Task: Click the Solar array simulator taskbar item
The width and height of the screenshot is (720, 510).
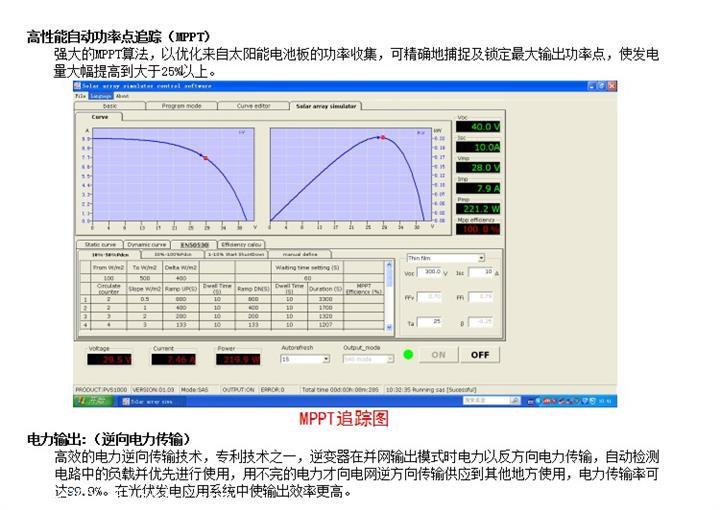Action: click(x=149, y=401)
